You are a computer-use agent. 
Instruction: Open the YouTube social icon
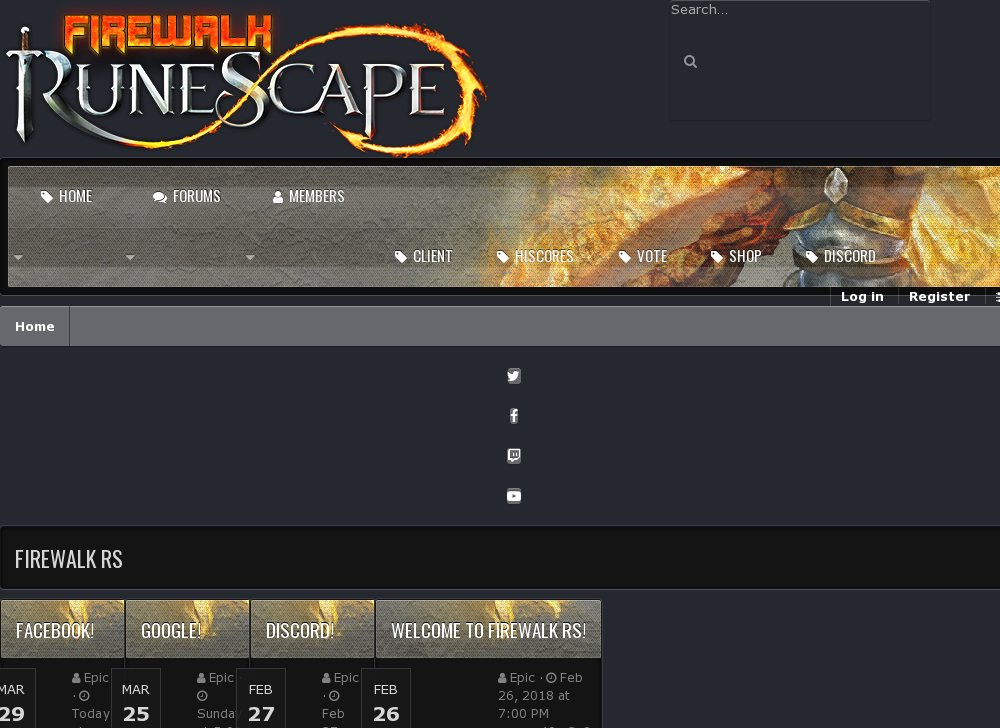coord(514,496)
